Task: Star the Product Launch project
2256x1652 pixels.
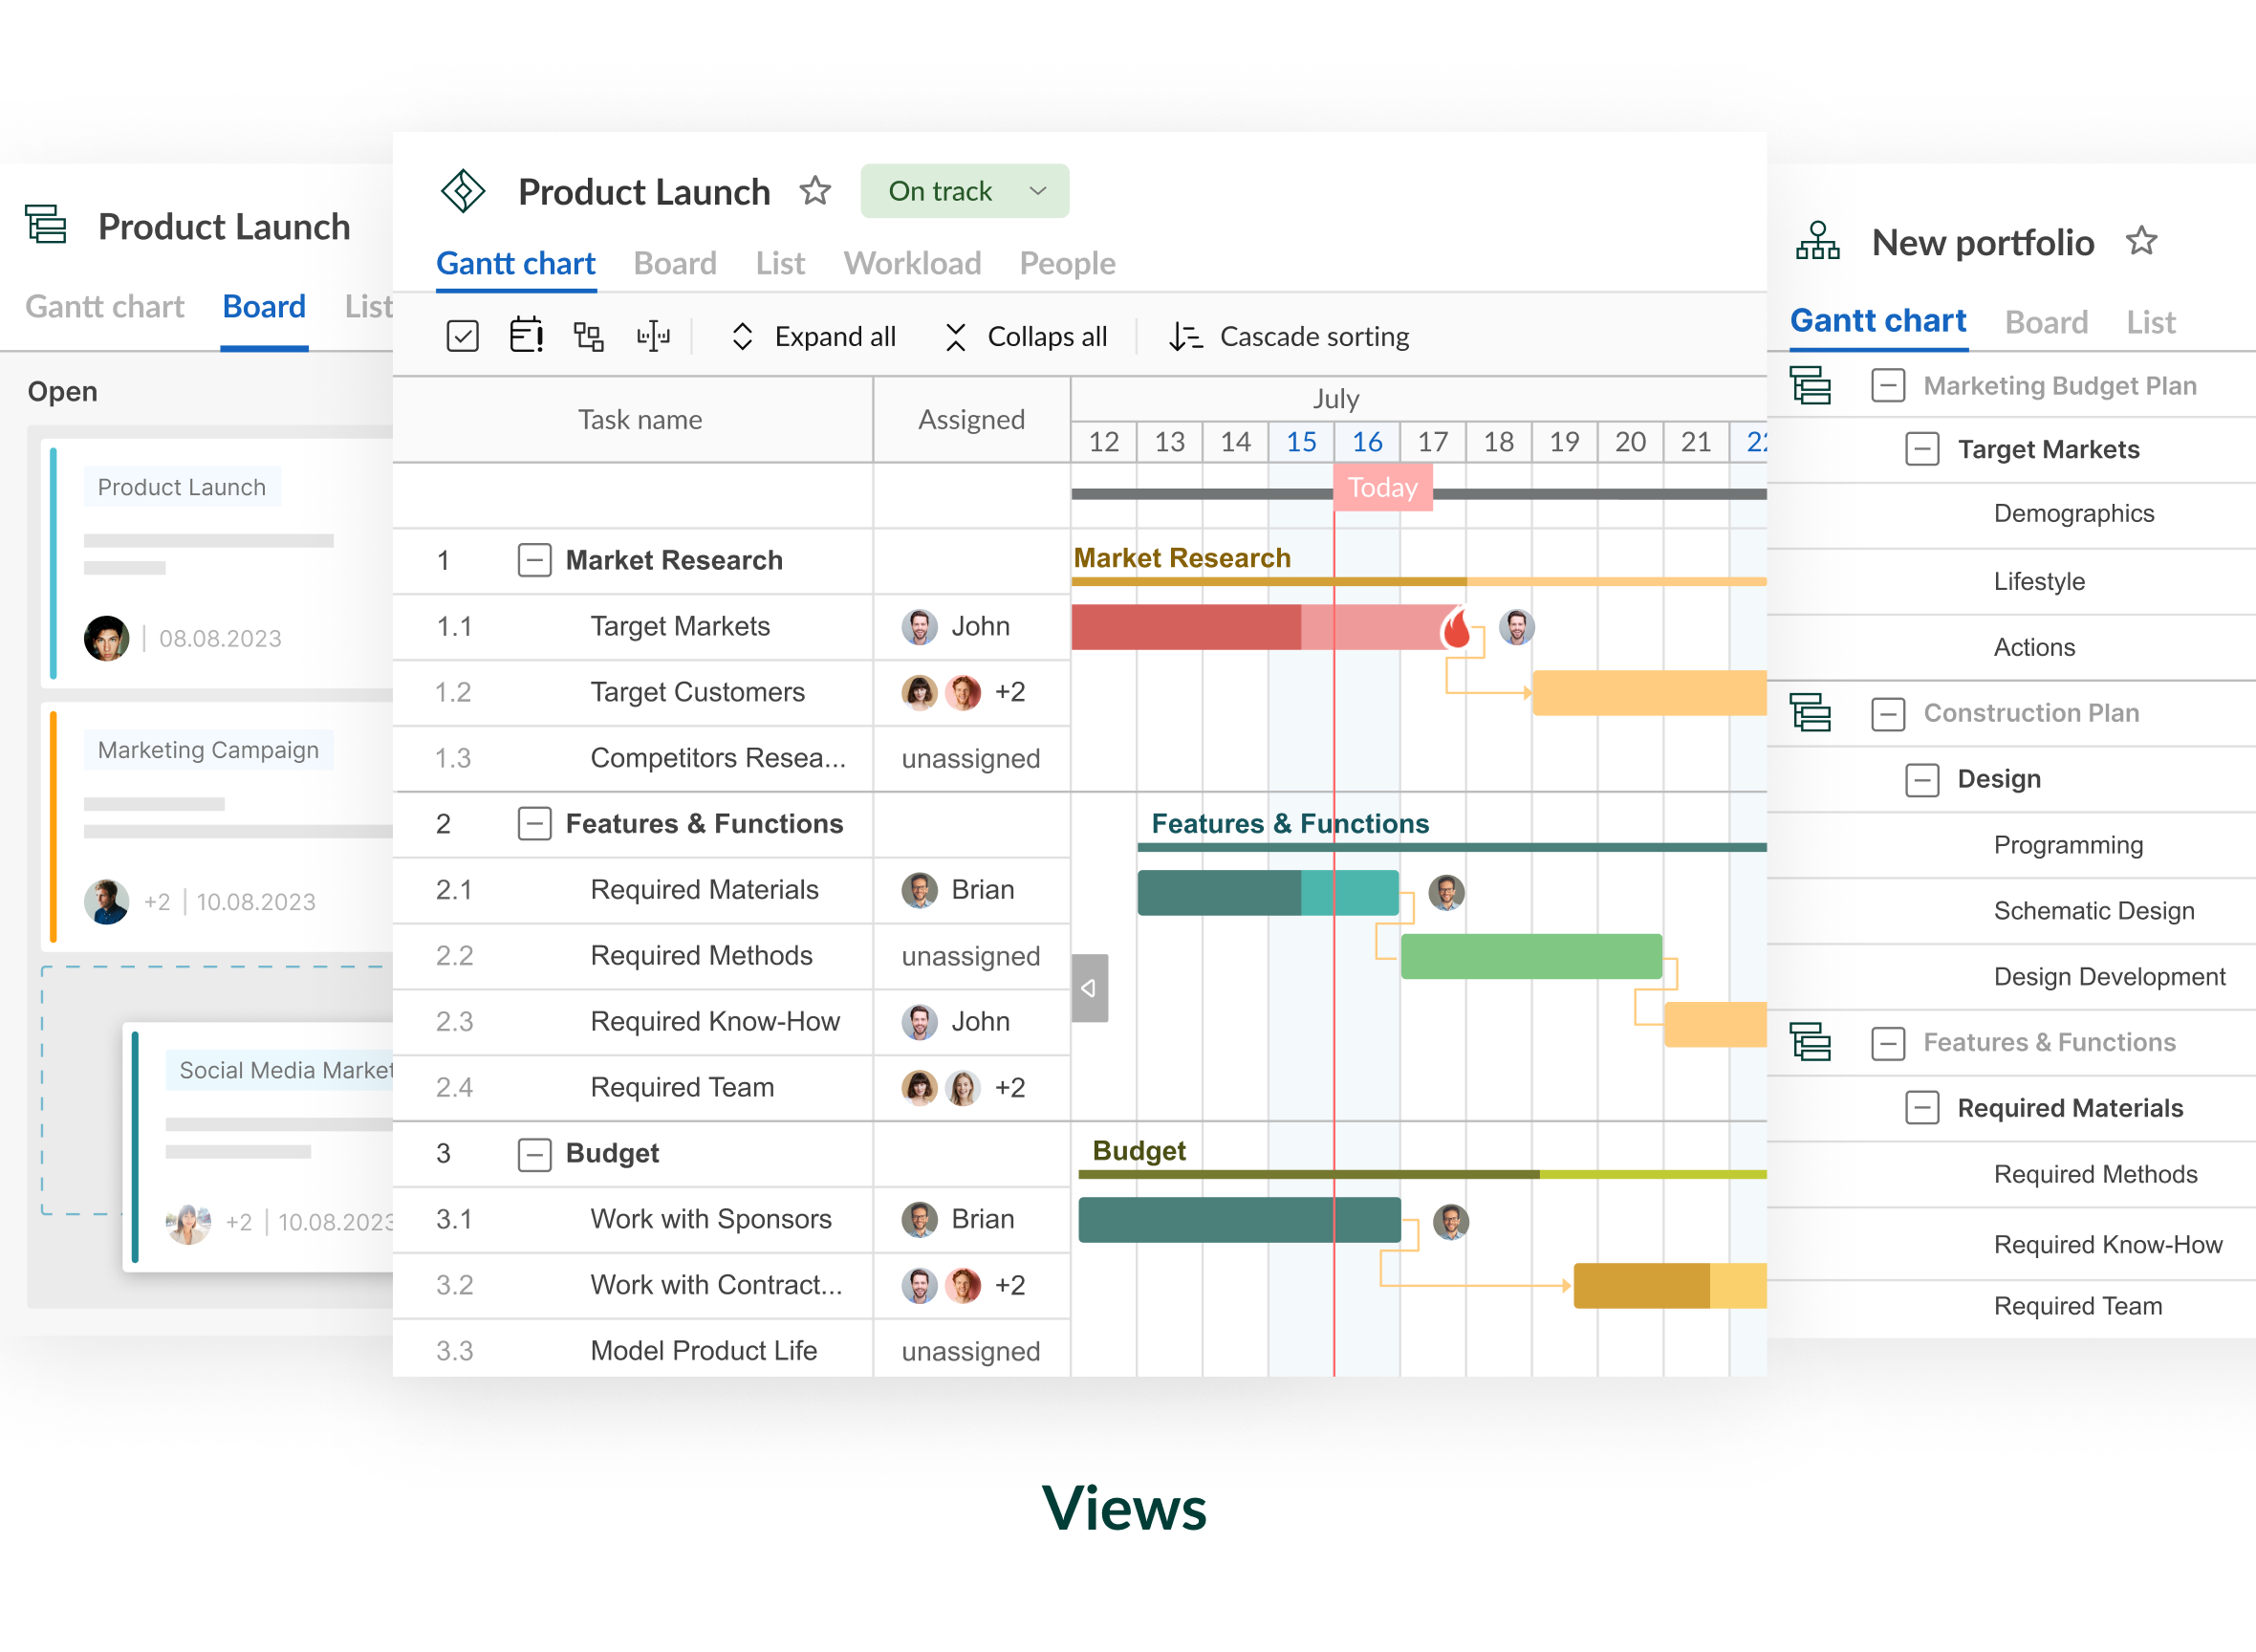Action: [815, 190]
